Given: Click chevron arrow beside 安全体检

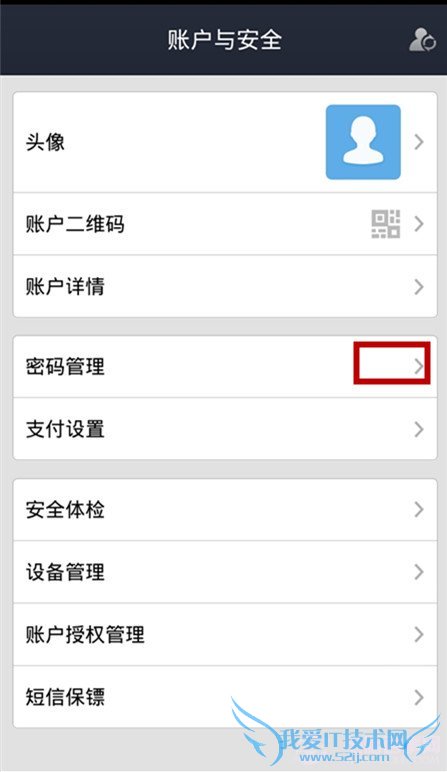Looking at the screenshot, I should pos(419,510).
